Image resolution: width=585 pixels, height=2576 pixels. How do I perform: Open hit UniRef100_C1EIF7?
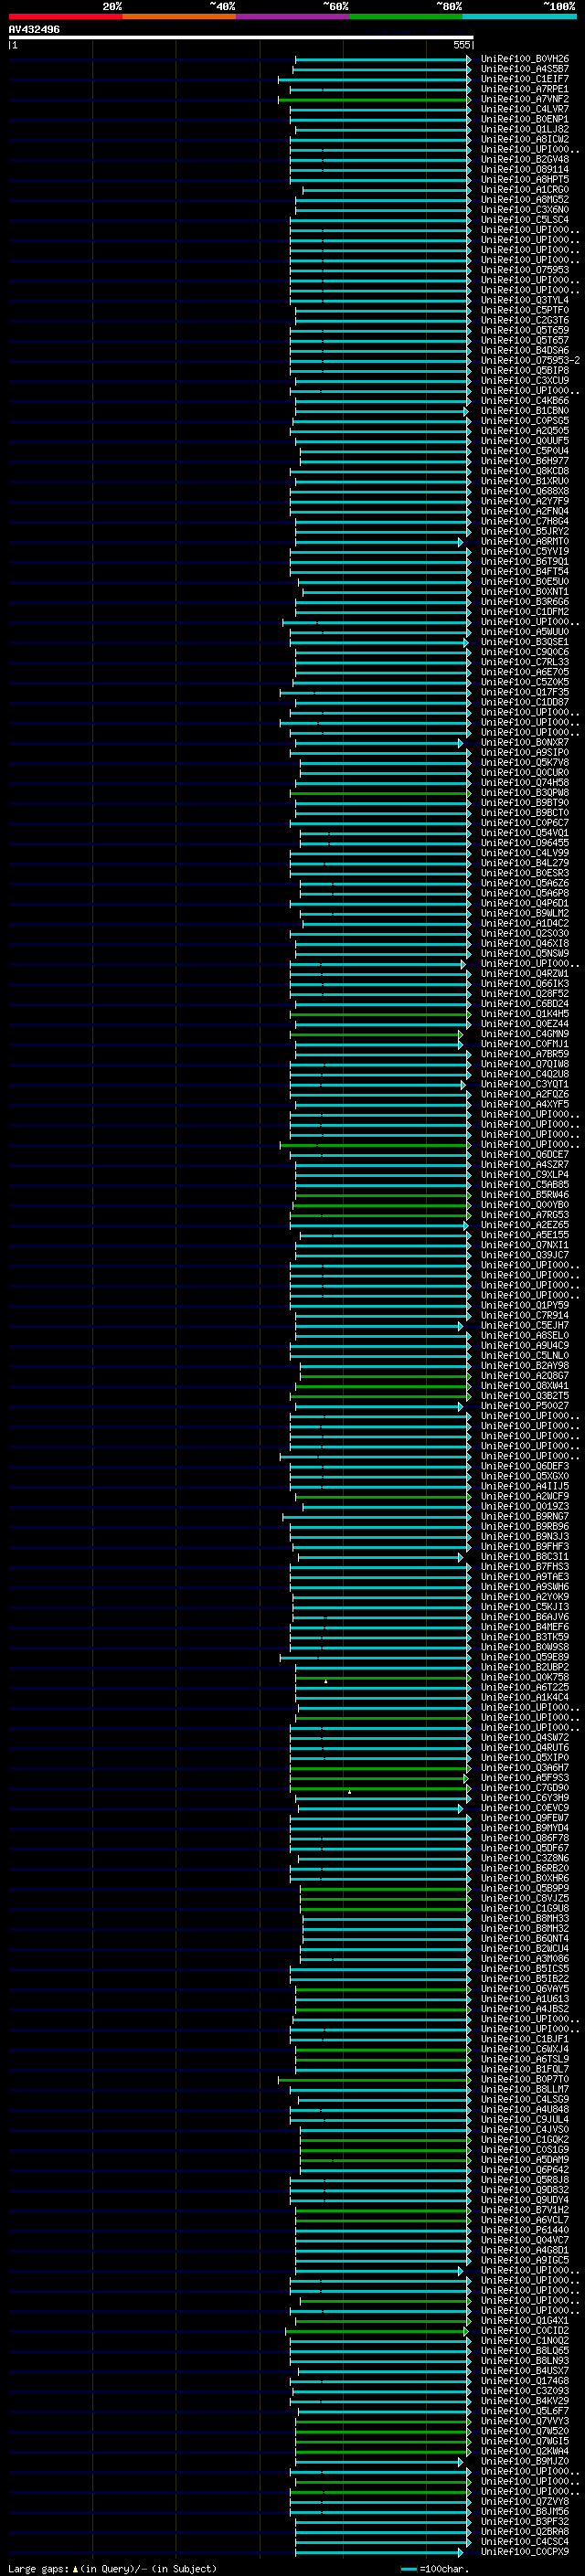point(524,79)
